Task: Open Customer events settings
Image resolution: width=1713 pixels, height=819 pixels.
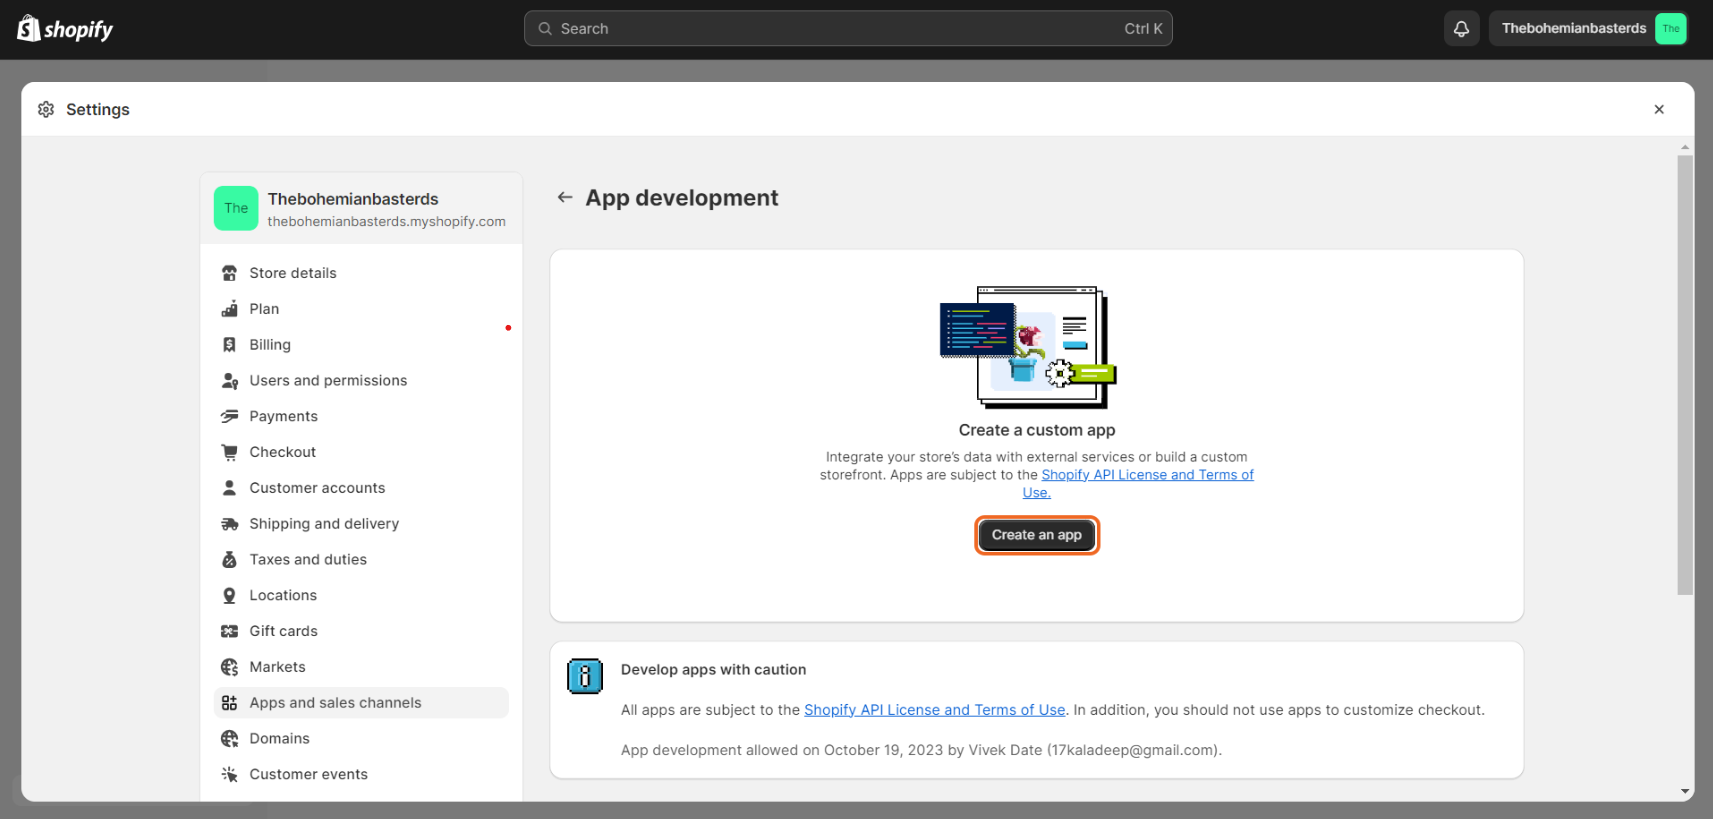Action: 361,774
